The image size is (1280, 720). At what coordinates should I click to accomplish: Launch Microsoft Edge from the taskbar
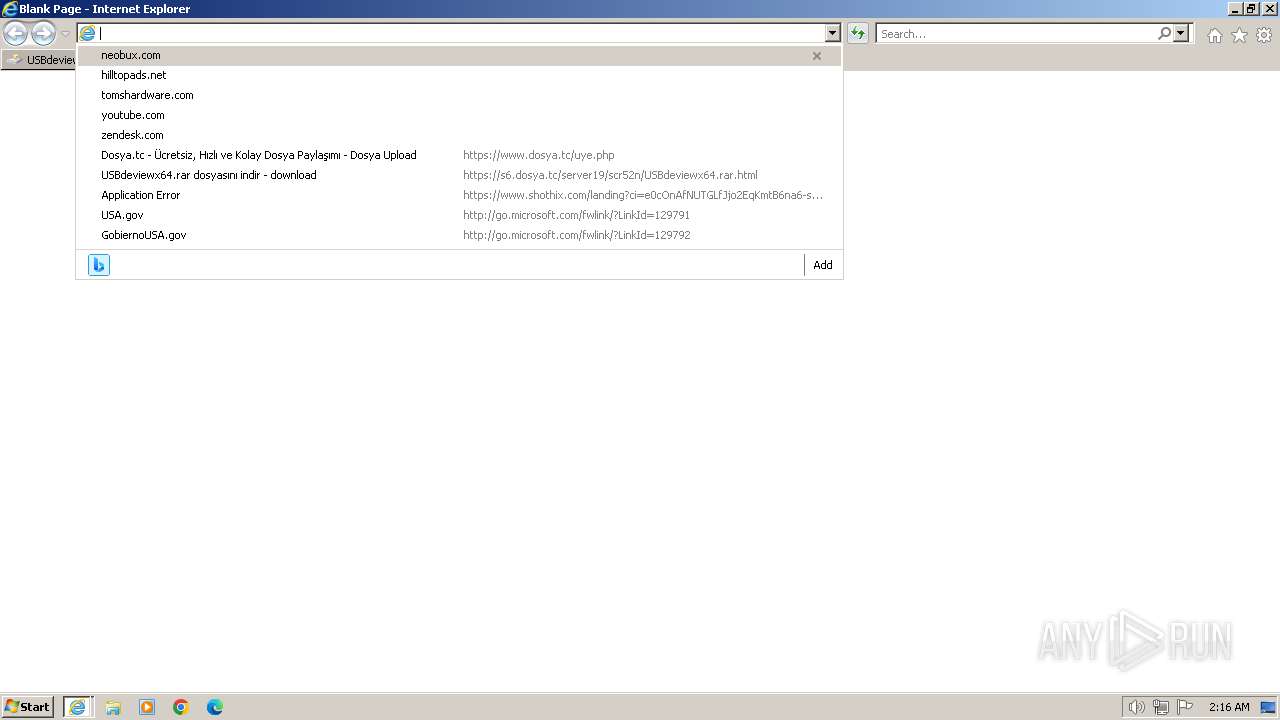[x=215, y=707]
